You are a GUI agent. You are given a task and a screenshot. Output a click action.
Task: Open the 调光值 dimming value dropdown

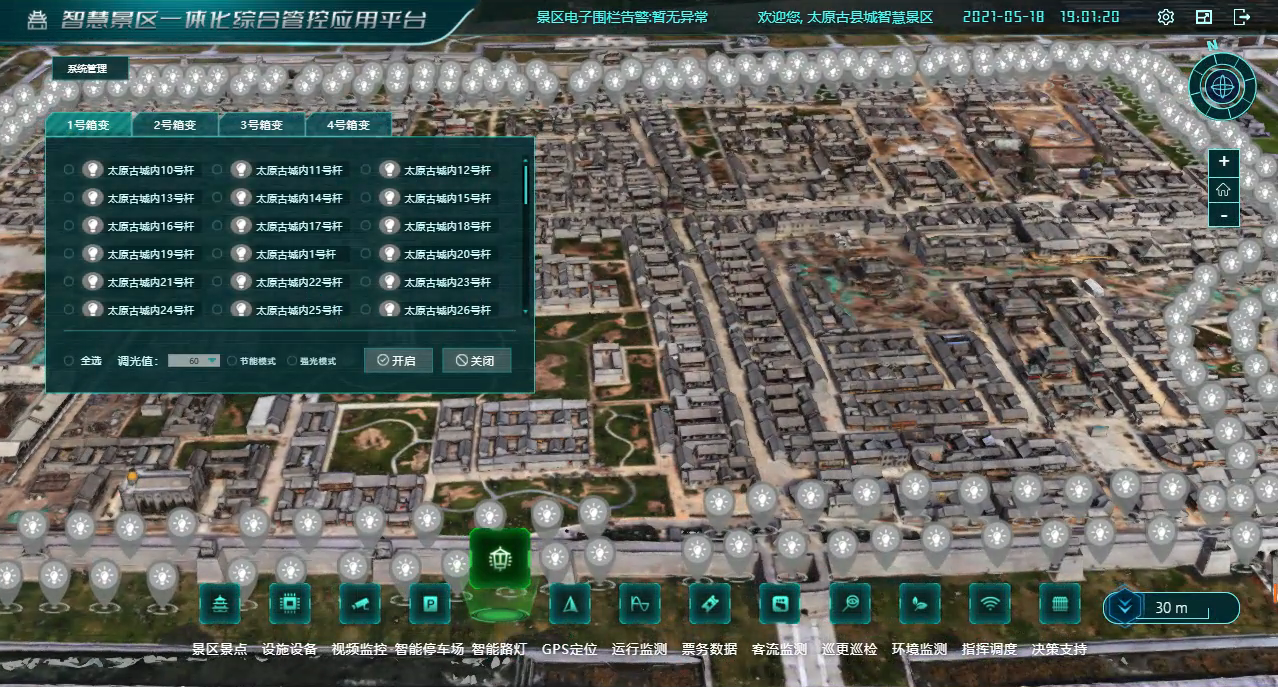click(194, 360)
